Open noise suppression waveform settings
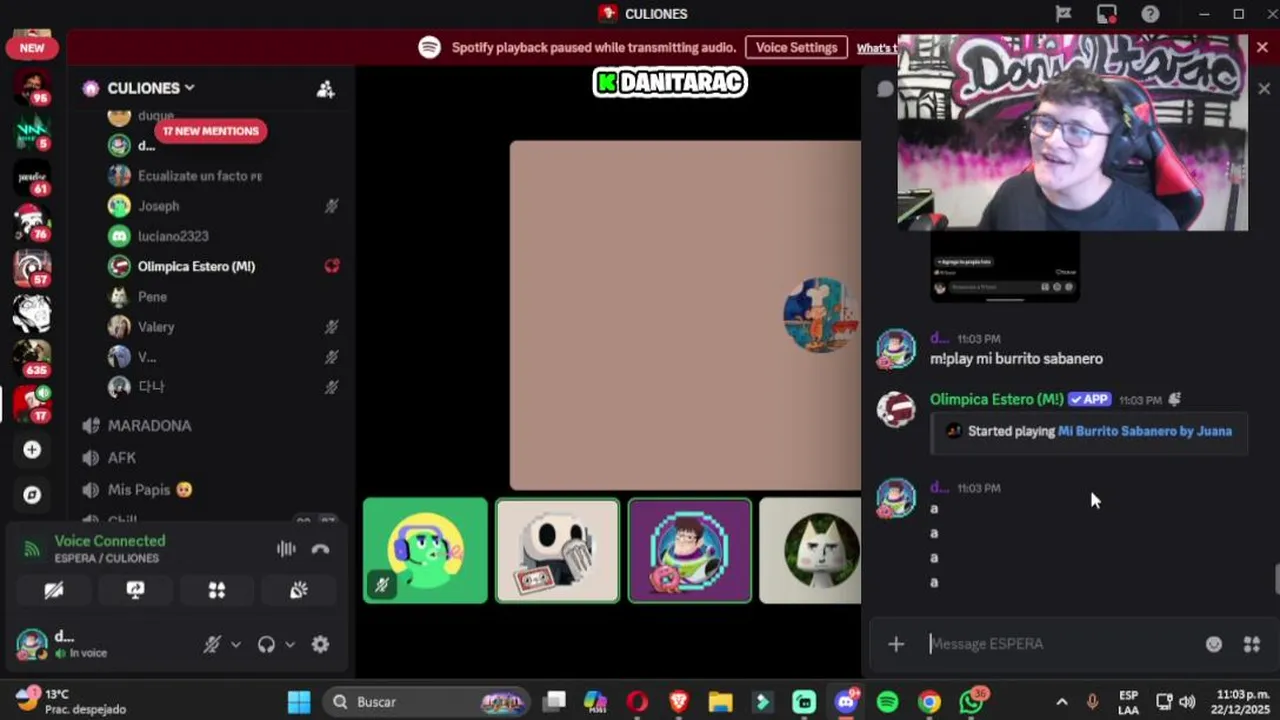Viewport: 1280px width, 720px height. 286,549
